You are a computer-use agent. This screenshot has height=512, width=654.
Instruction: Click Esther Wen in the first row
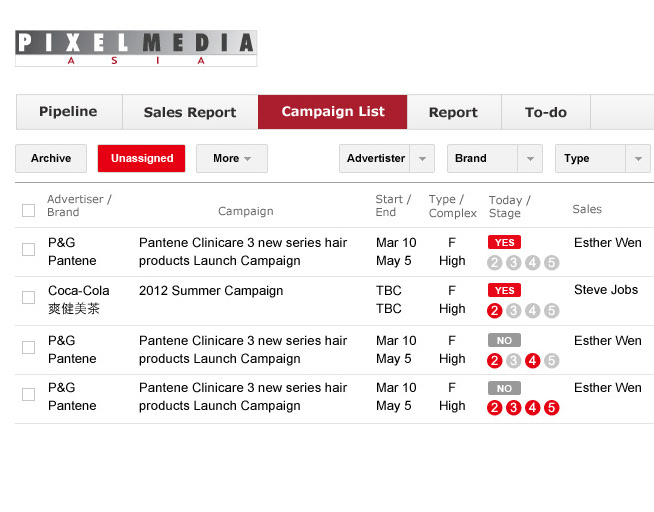tap(608, 243)
